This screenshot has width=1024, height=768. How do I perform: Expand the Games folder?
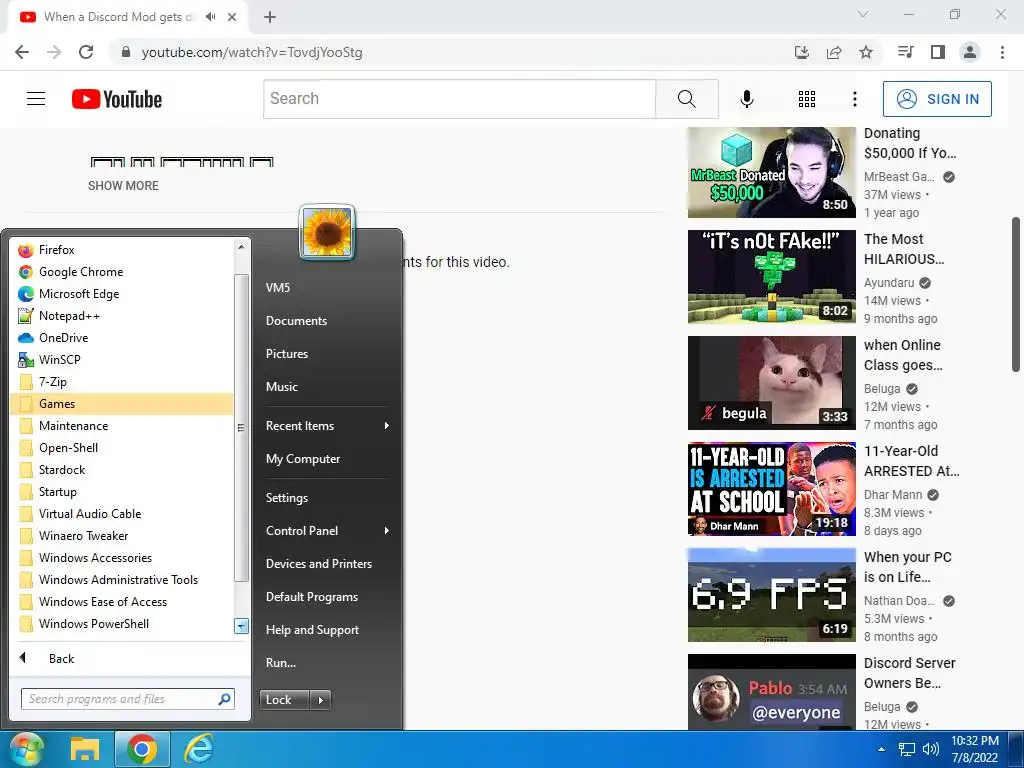(x=121, y=404)
